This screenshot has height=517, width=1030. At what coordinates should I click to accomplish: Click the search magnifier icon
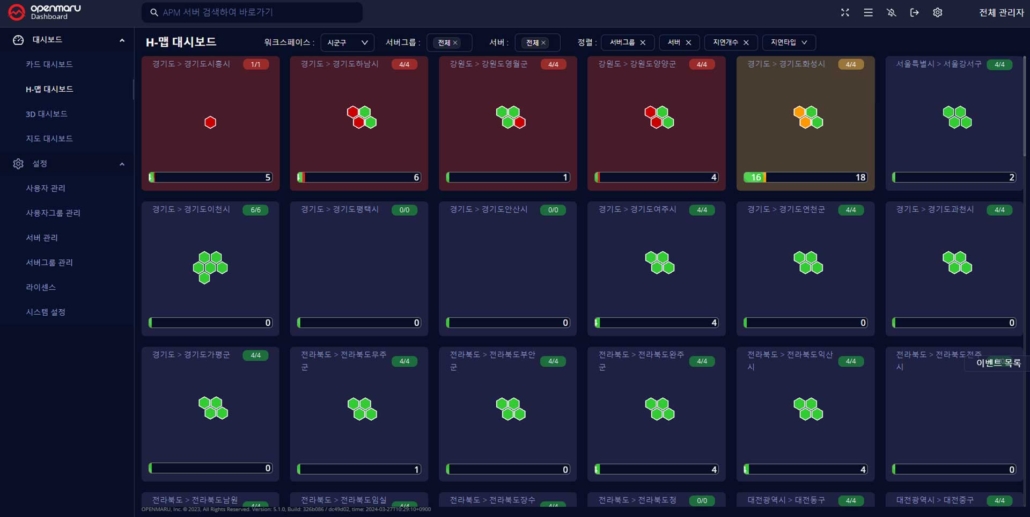point(154,13)
